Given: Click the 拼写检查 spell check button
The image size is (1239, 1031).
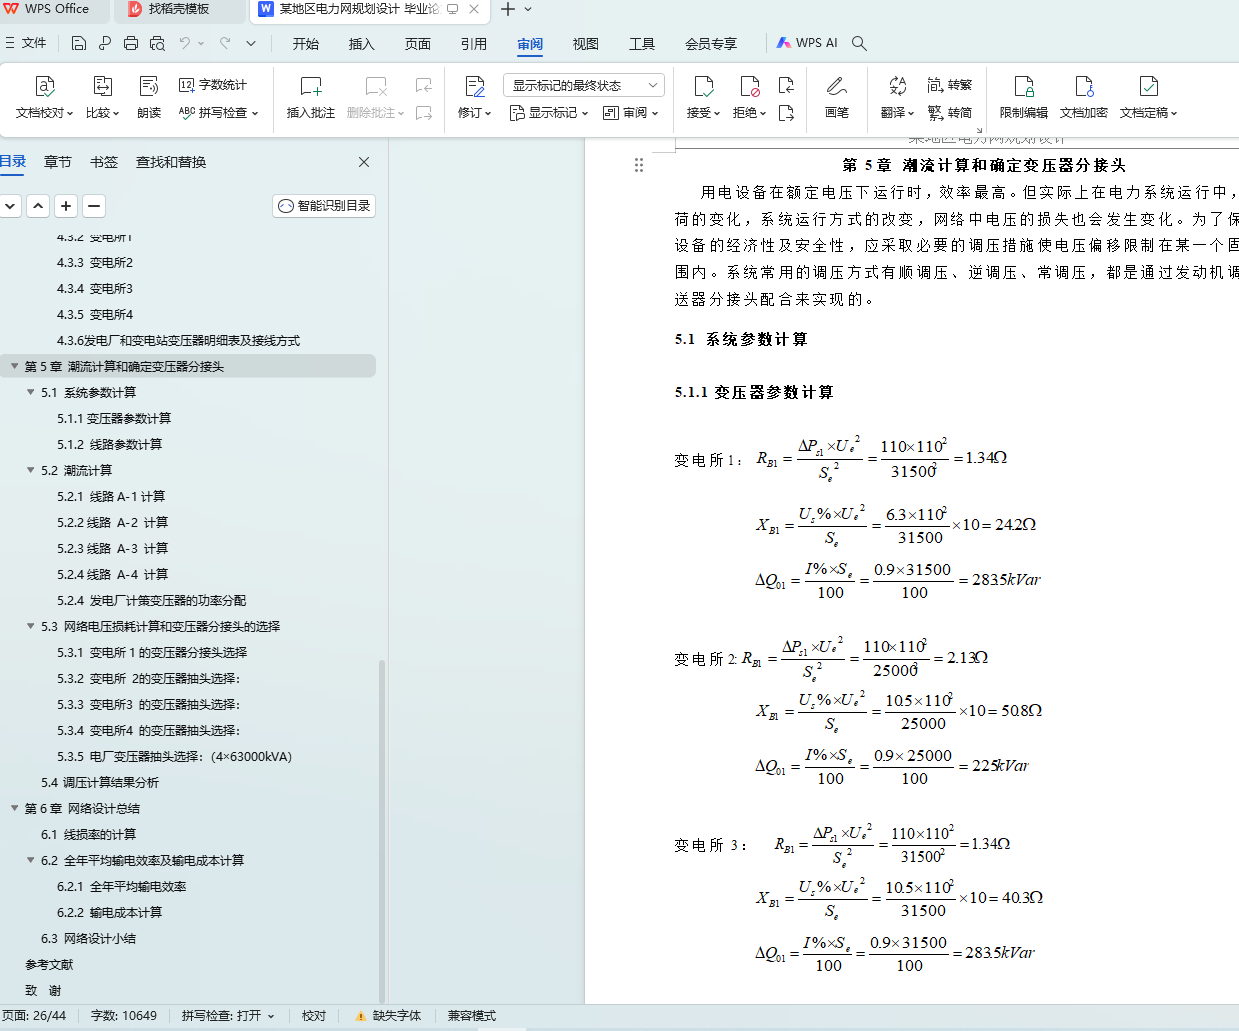Looking at the screenshot, I should (218, 113).
